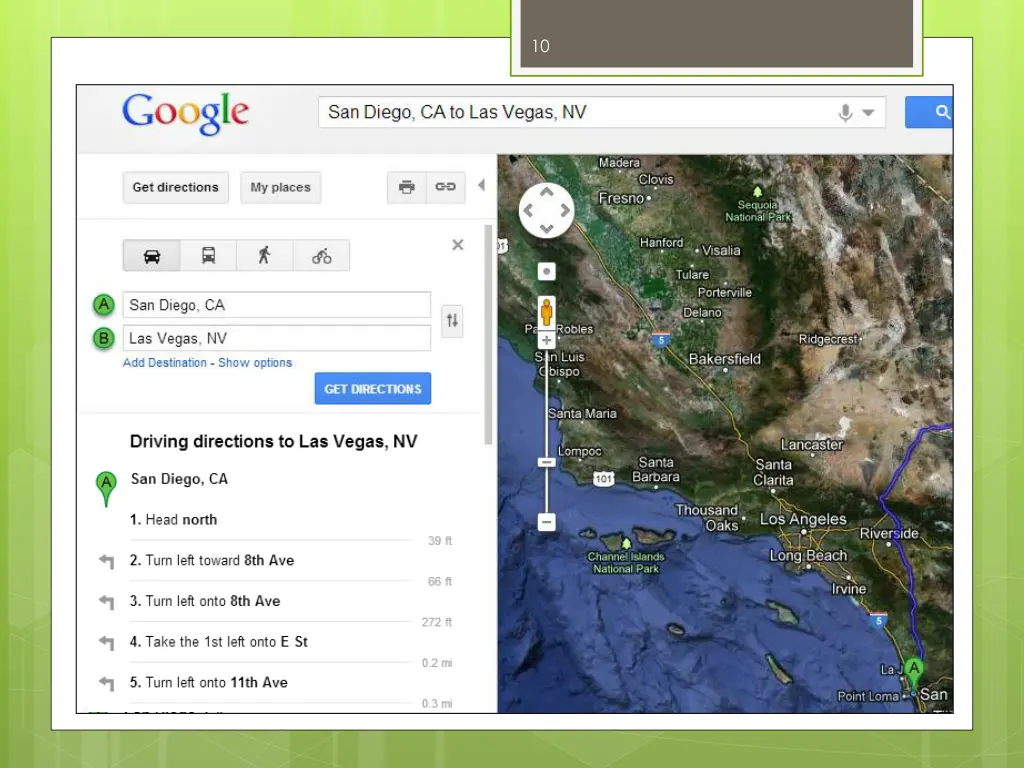
Task: Click the A marker on the map
Action: [x=914, y=671]
